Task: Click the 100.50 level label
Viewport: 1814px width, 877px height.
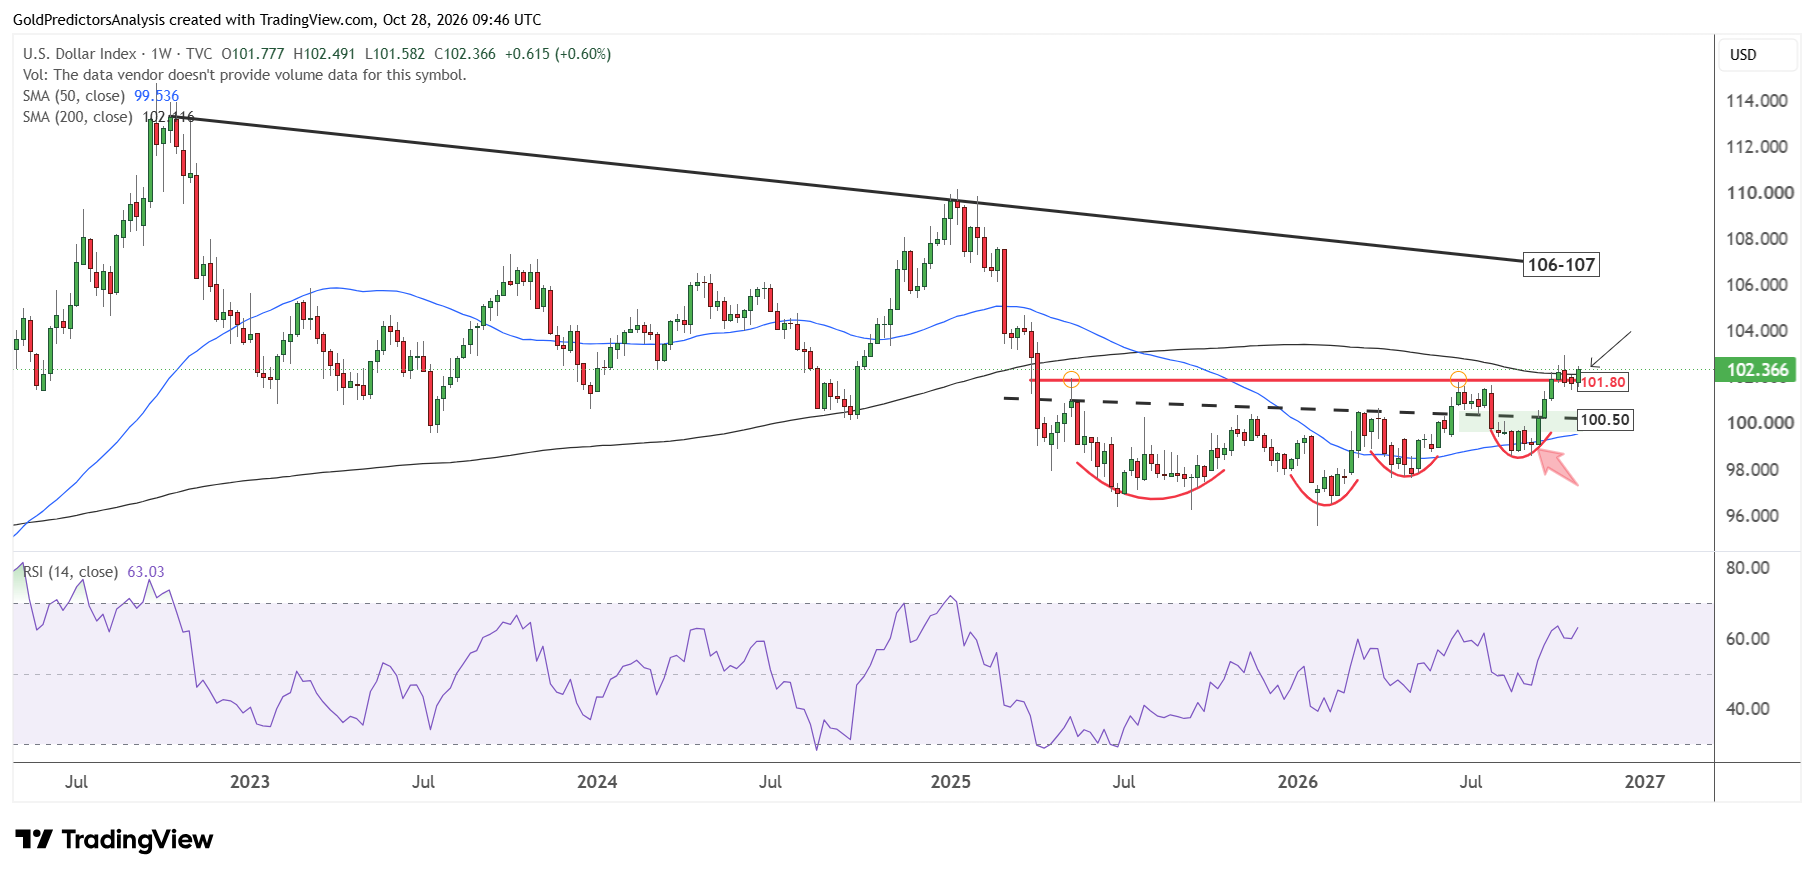Action: click(1605, 420)
